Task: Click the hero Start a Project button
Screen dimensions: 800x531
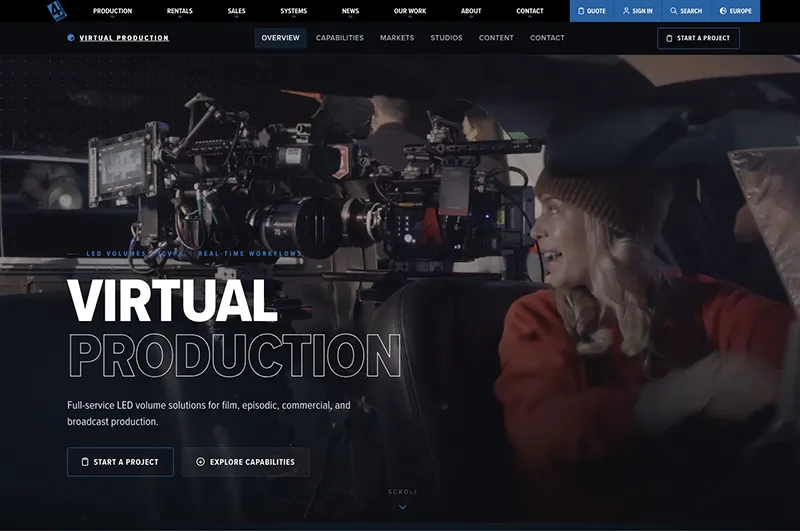Action: (120, 462)
